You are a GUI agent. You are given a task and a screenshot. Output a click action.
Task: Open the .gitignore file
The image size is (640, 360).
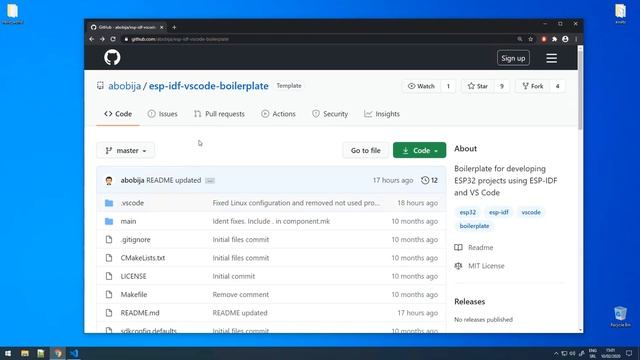tap(136, 240)
